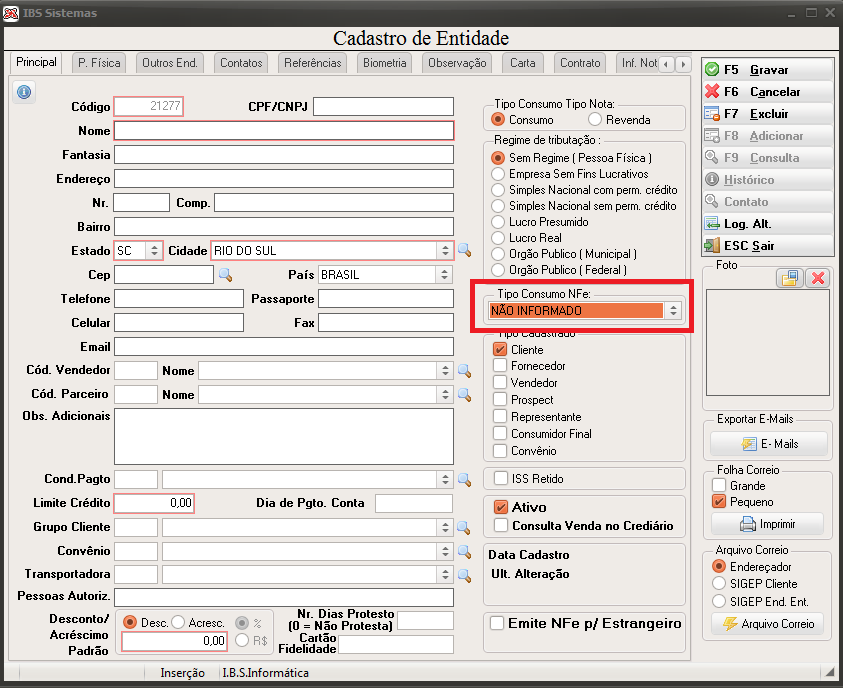
Task: Click the magnifier search icon next to Cidade
Action: point(465,250)
